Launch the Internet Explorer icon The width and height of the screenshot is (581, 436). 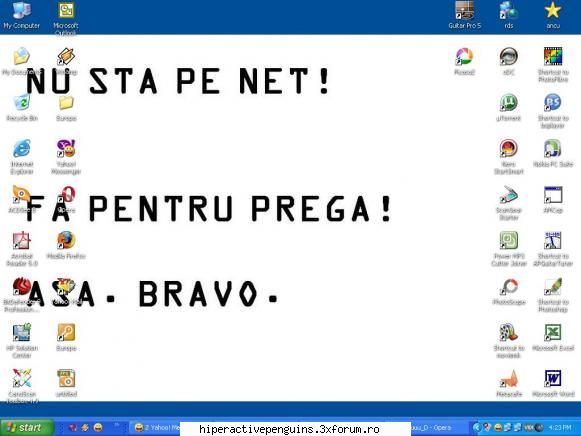22,156
